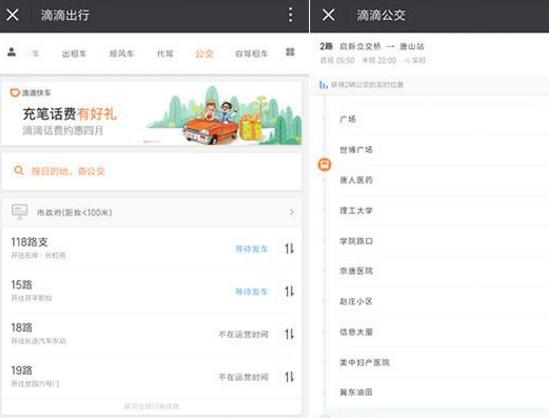
Task: Tap the realtime bus location notice bar
Action: tap(431, 85)
